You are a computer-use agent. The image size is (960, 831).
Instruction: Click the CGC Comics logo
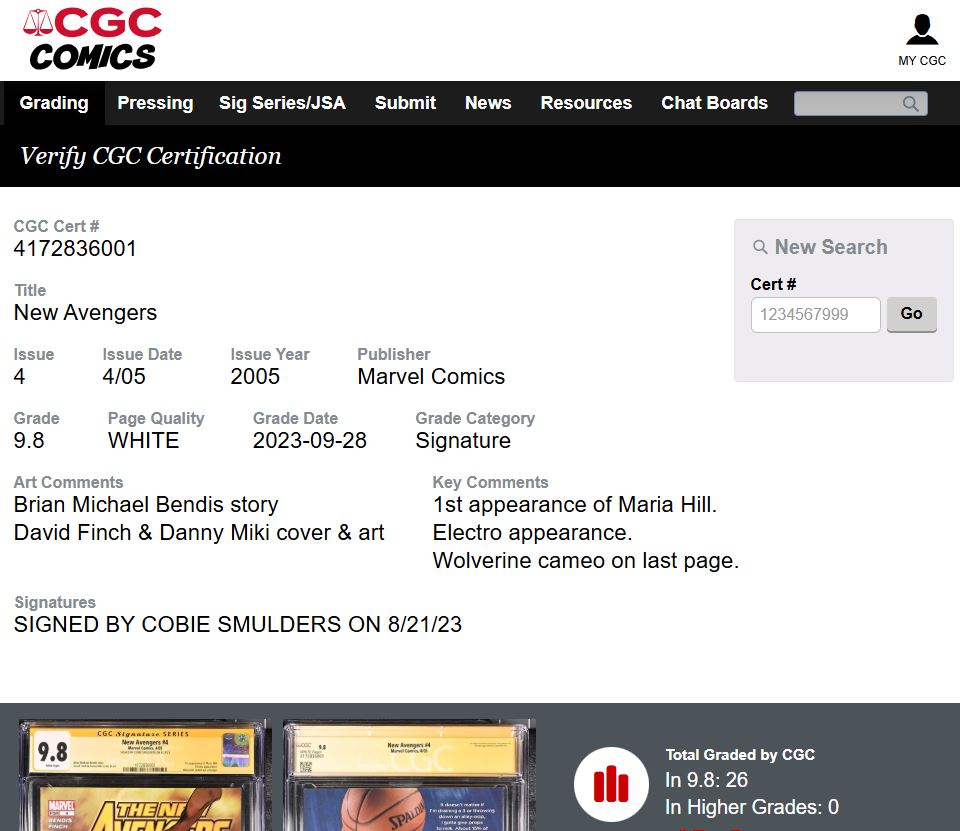(x=92, y=39)
